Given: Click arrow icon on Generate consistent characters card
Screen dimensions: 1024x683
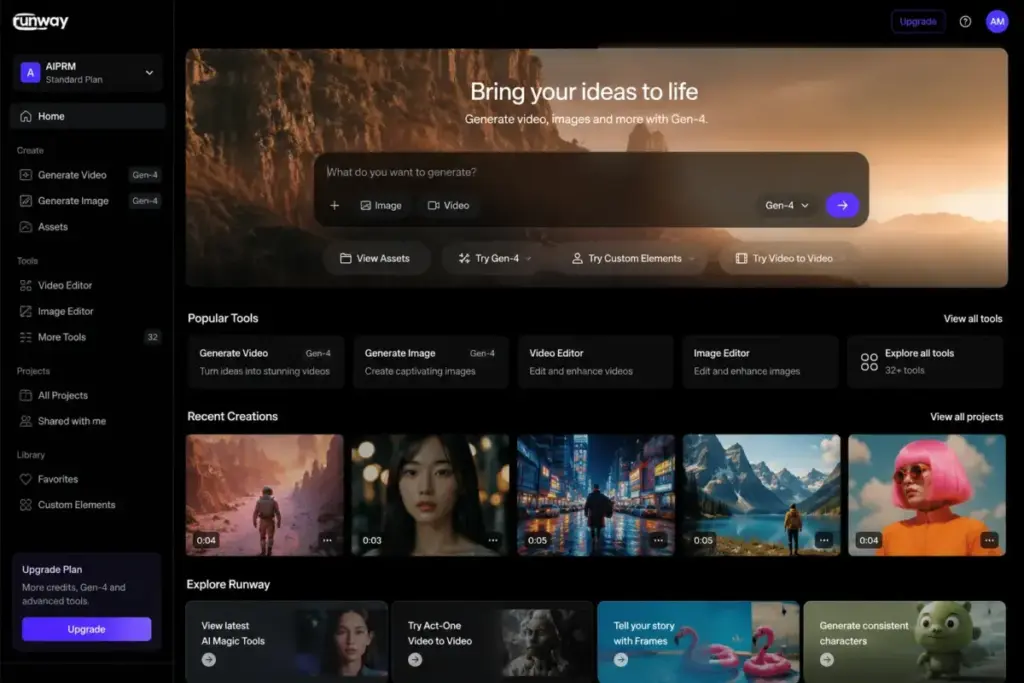Looking at the screenshot, I should (x=827, y=659).
